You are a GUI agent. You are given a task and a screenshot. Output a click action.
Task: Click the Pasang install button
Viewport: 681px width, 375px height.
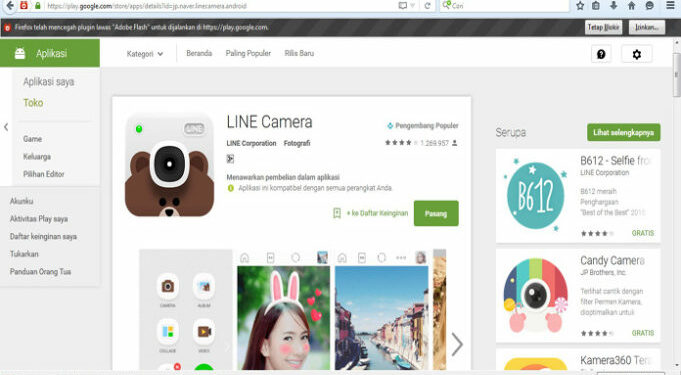(436, 213)
